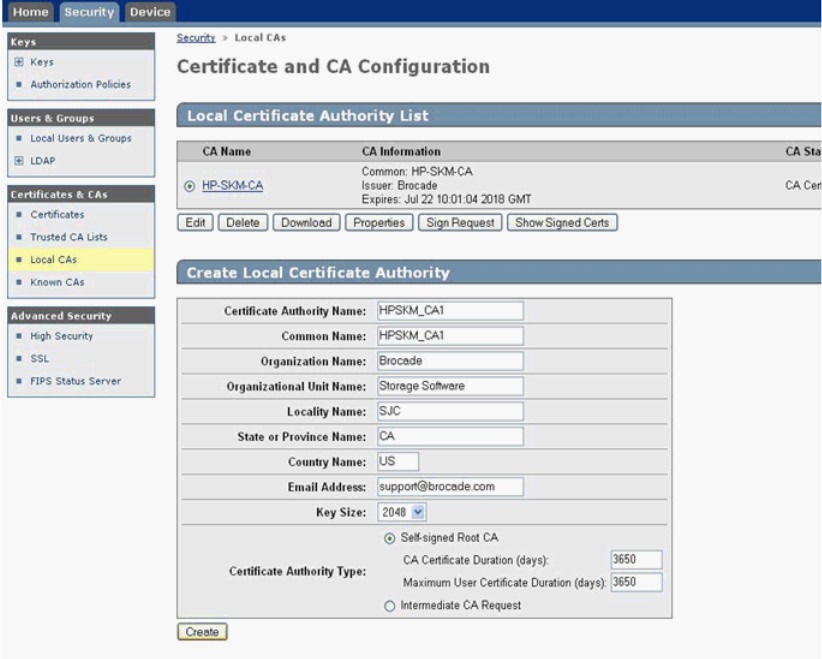Open the FIPS Status Server page
Viewport: 822px width, 659px height.
[75, 381]
